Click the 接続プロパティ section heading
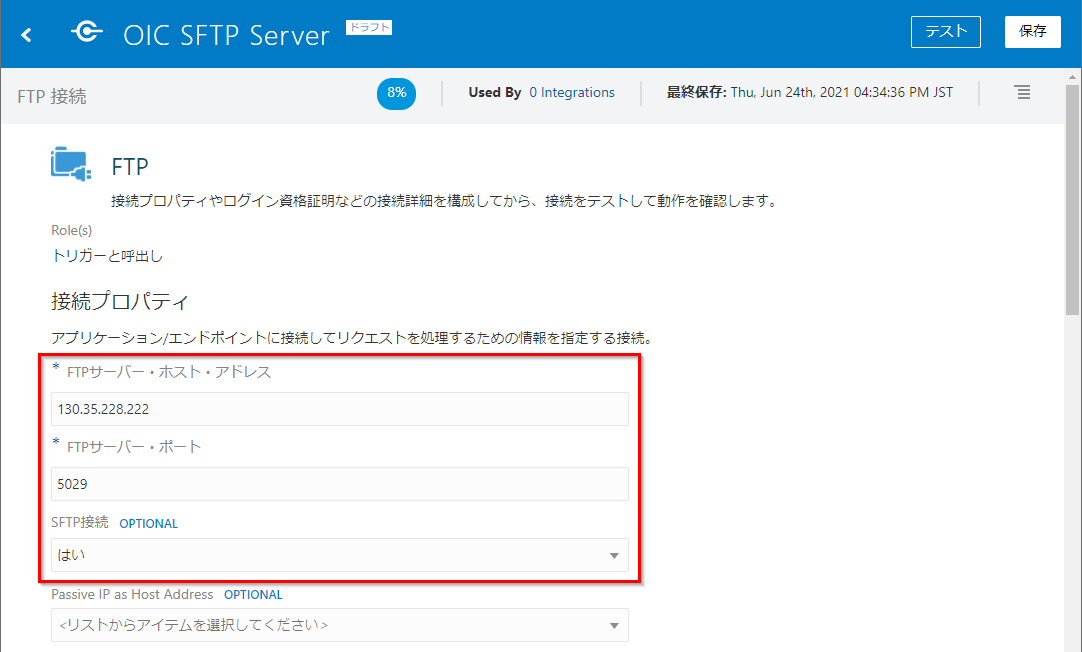The width and height of the screenshot is (1082, 652). click(x=120, y=301)
